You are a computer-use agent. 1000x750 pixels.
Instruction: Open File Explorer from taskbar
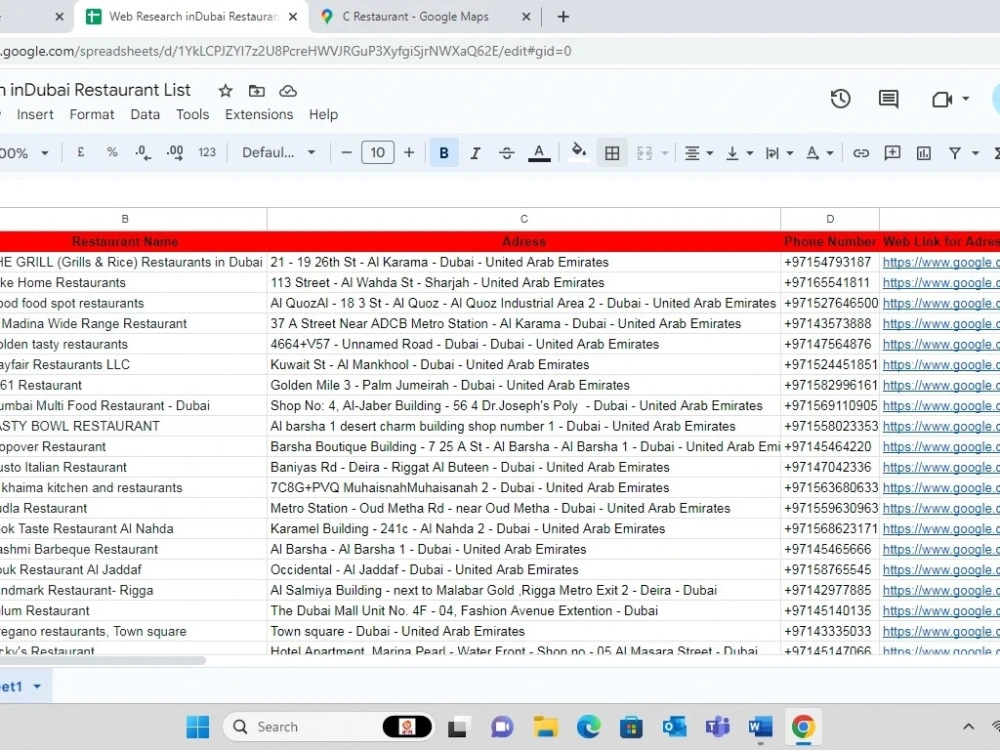[x=545, y=726]
